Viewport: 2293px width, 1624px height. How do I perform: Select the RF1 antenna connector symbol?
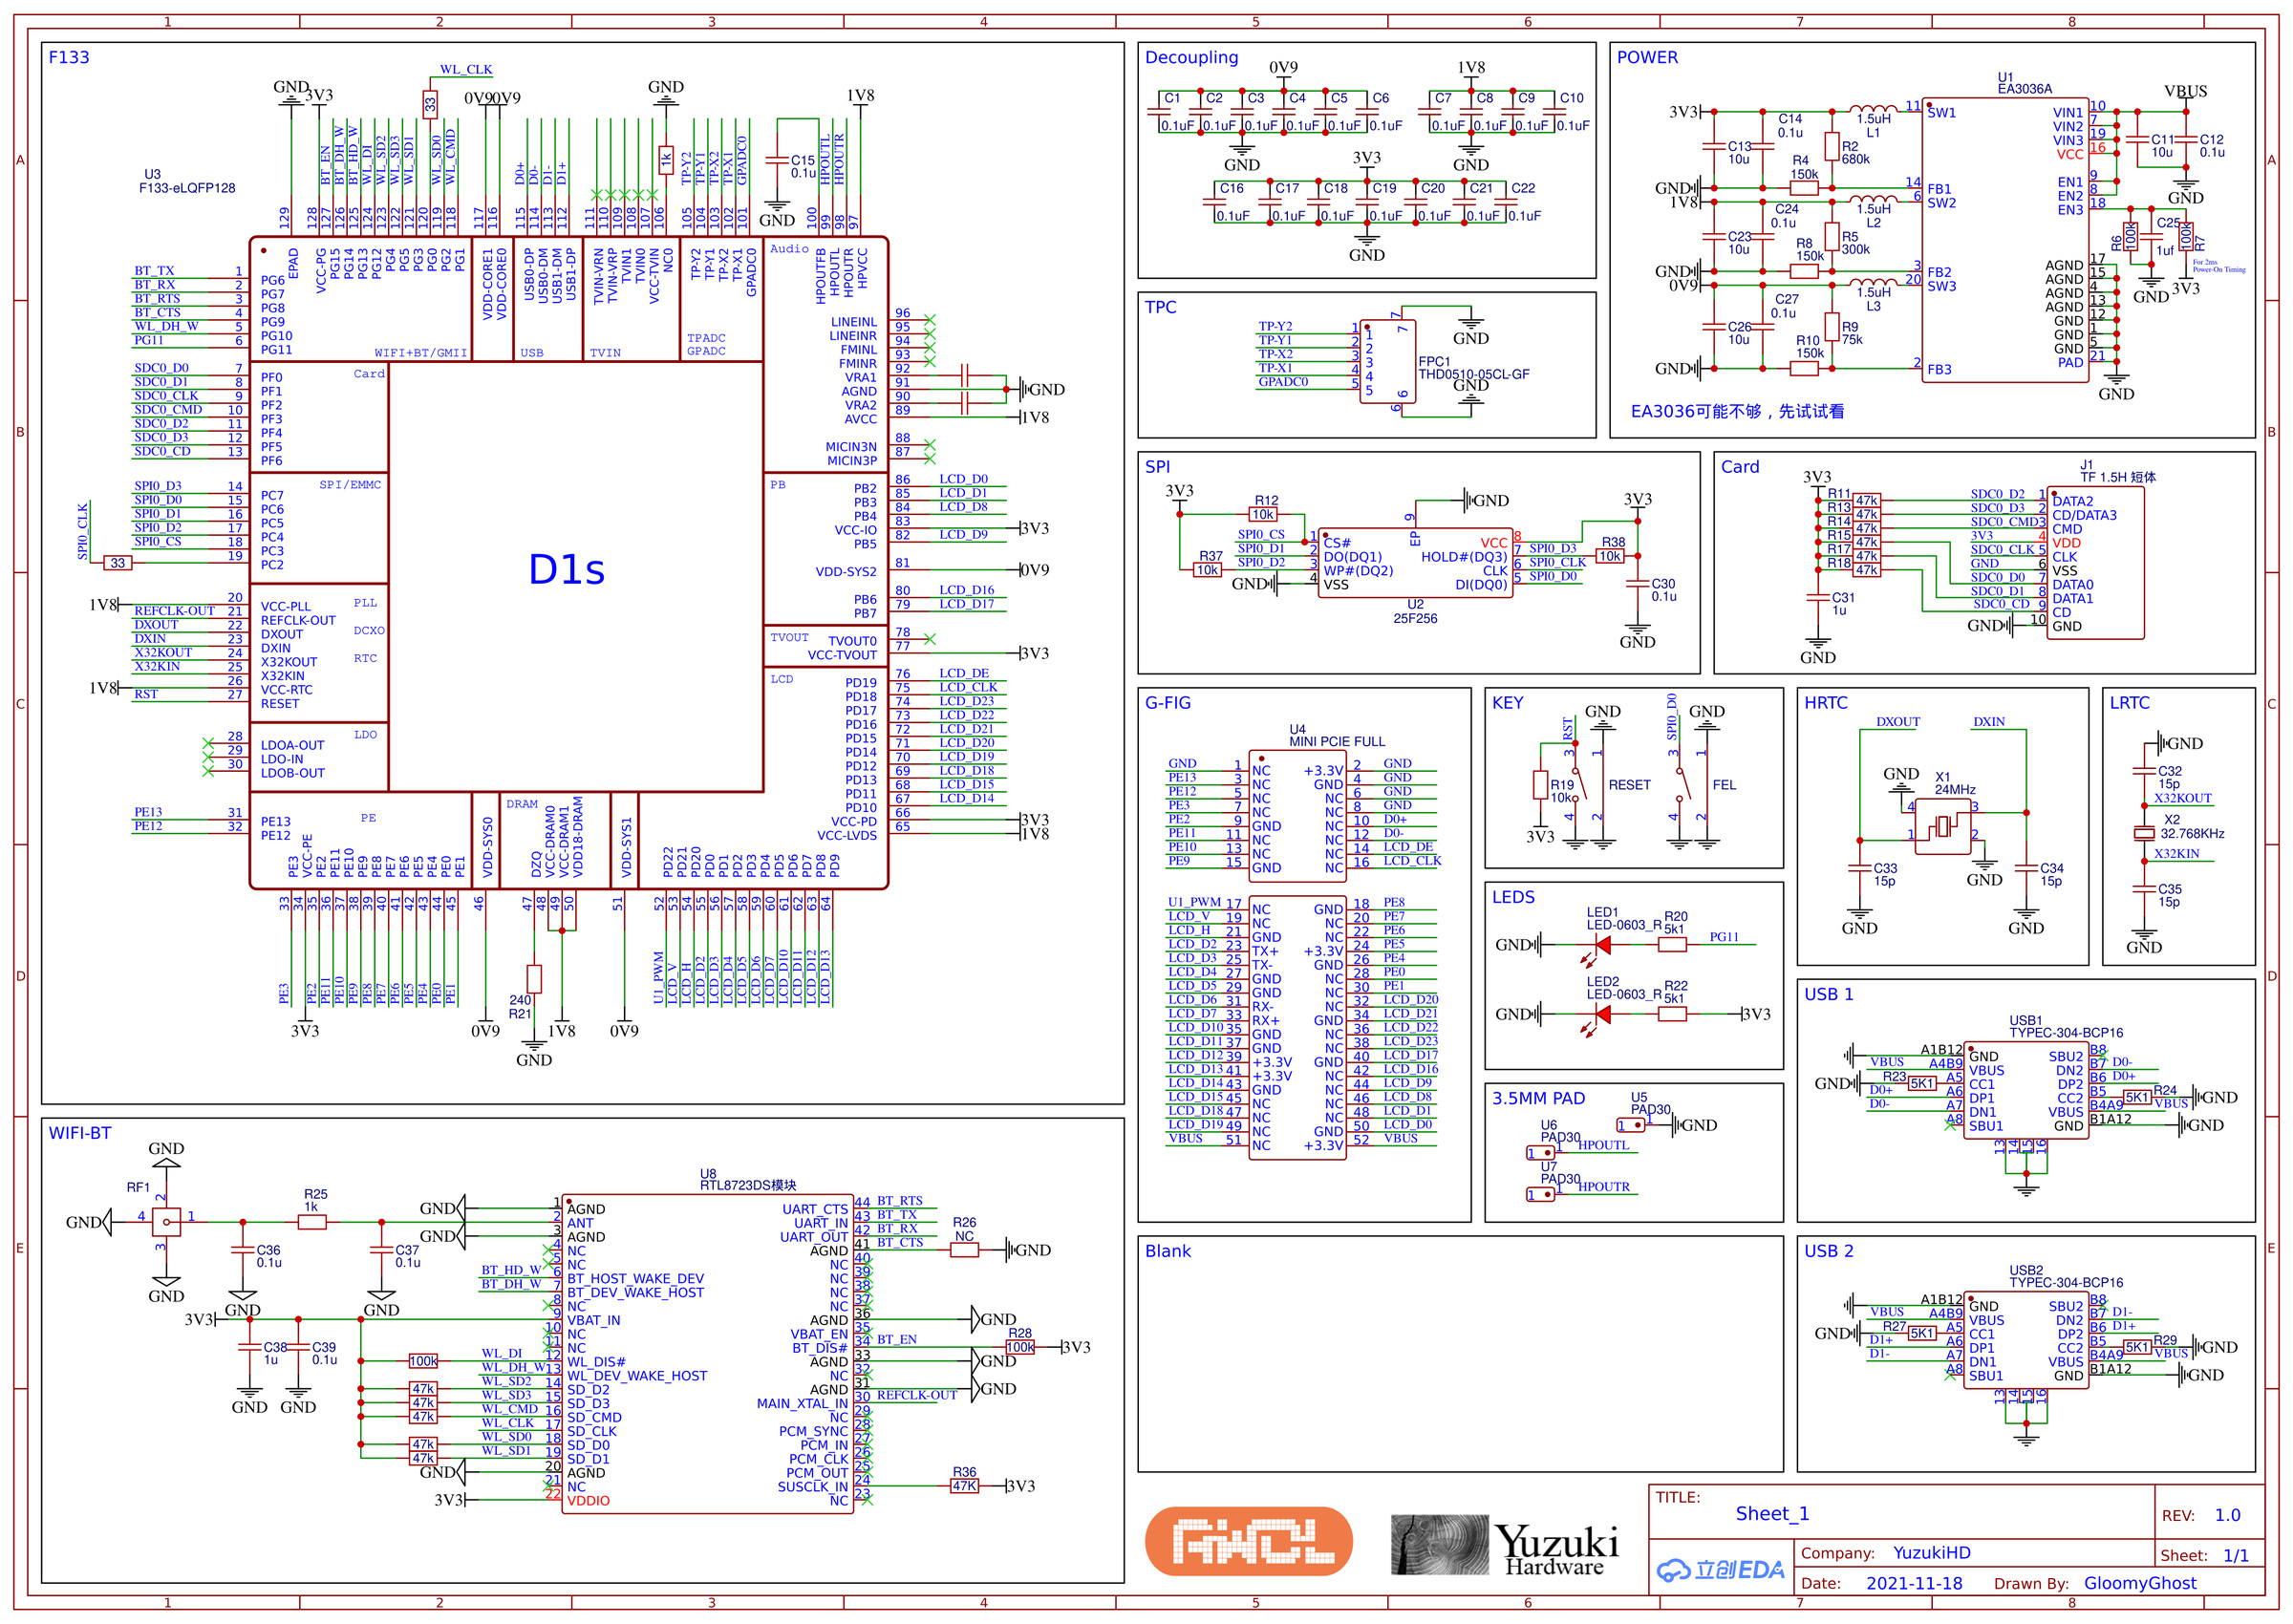(165, 1221)
